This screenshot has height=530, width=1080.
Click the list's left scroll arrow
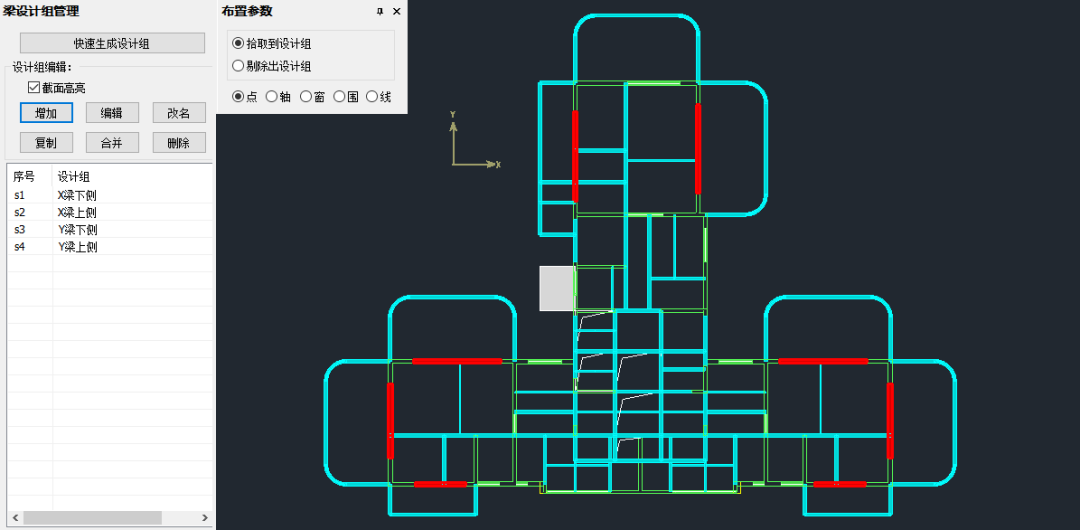point(14,518)
